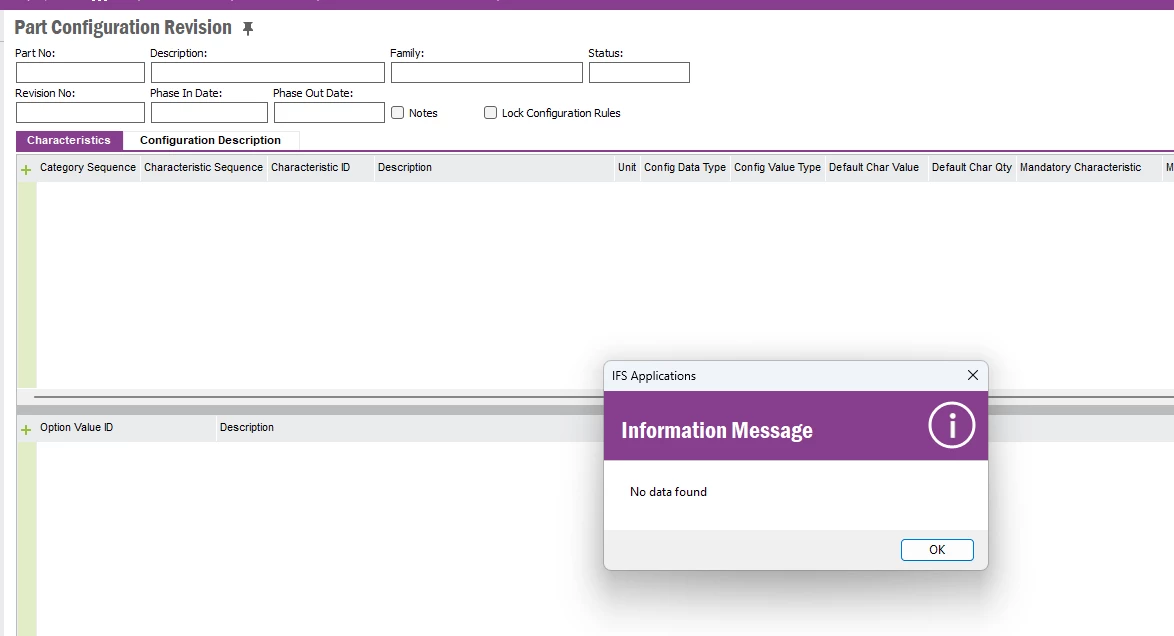Click the pin icon beside Part Configuration Revision

point(248,28)
